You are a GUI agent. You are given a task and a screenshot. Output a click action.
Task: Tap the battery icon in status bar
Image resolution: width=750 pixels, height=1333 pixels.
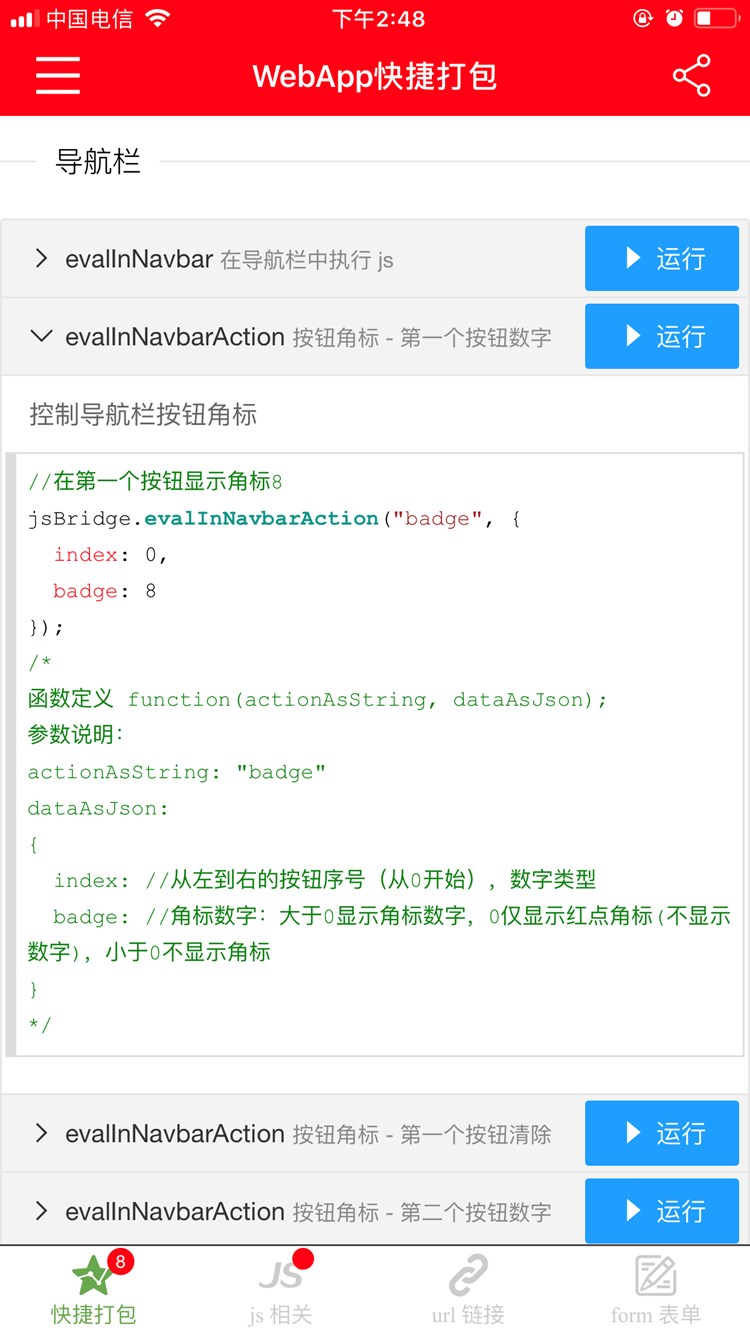point(717,18)
